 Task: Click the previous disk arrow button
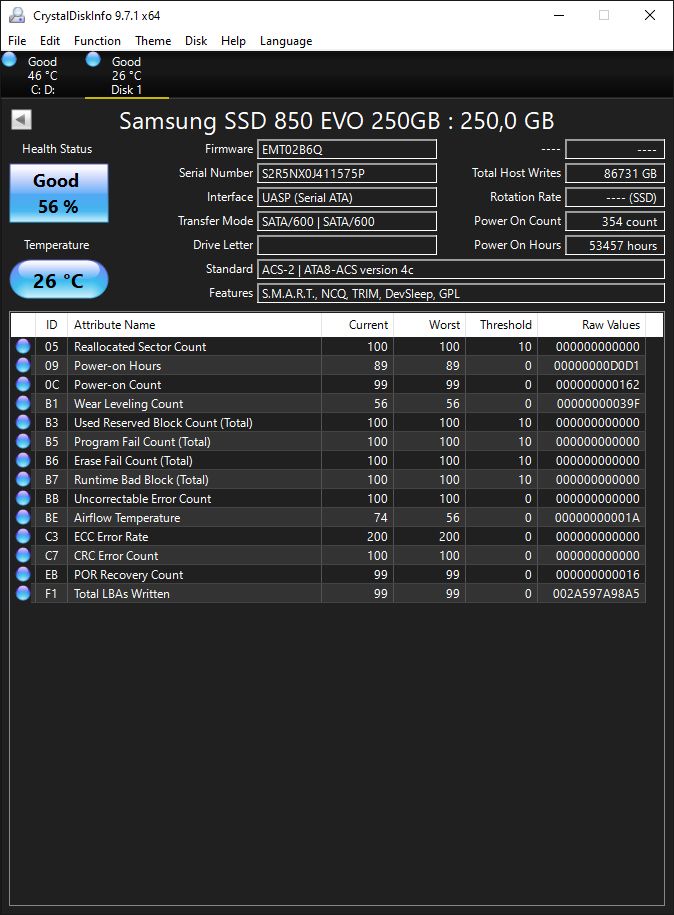21,120
